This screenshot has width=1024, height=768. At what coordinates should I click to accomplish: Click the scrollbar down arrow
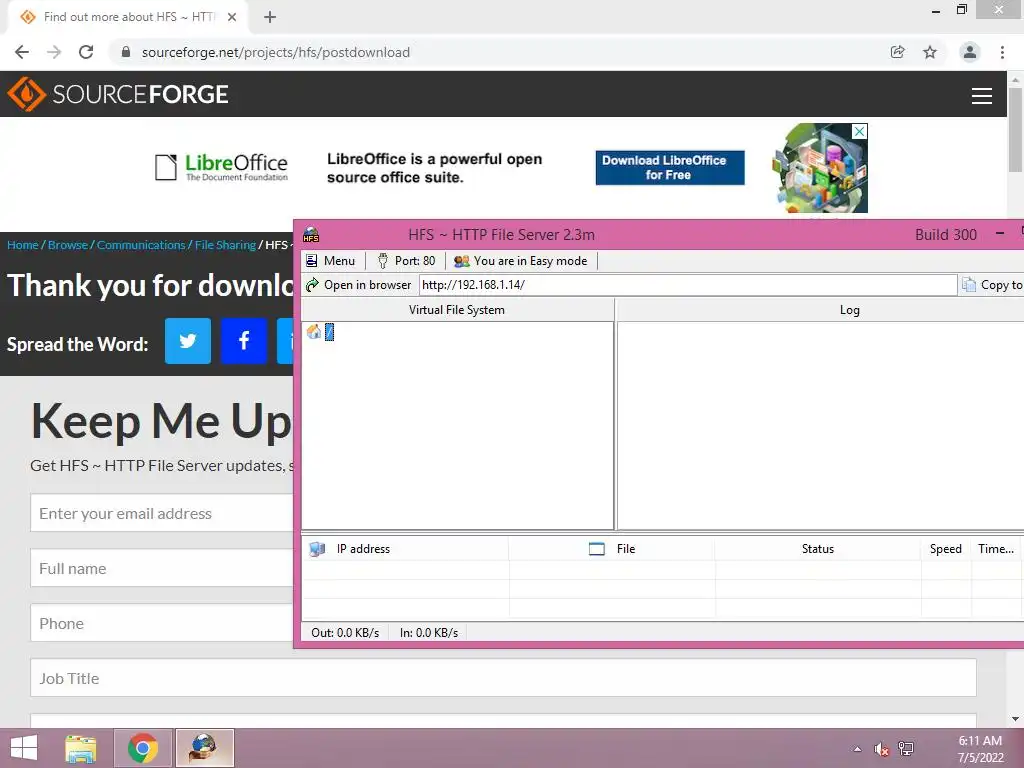point(1016,719)
